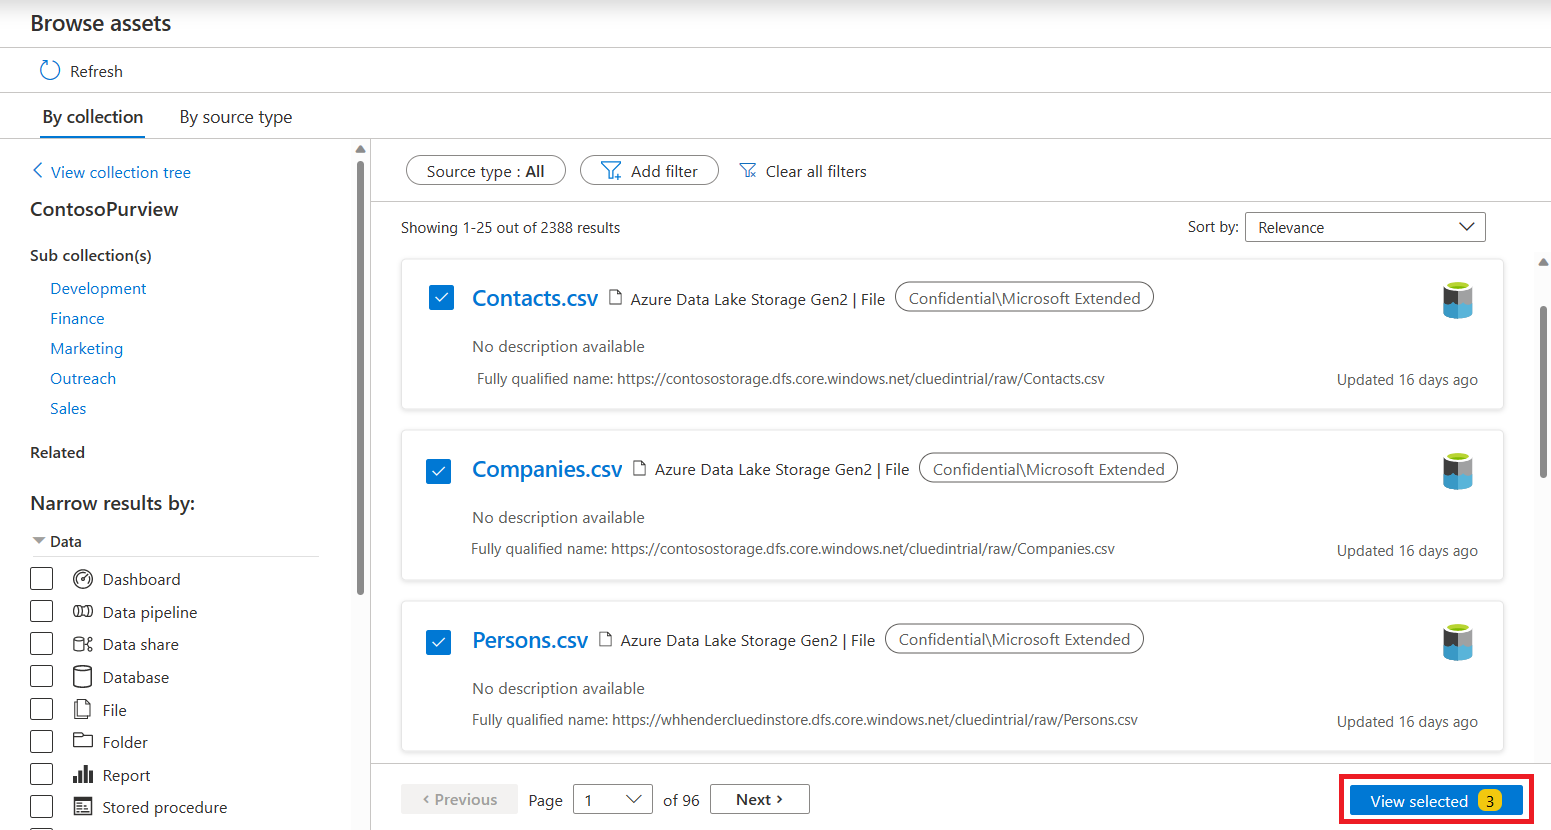Viewport: 1551px width, 830px height.
Task: Click the Data Lake storage icon on the Companies.csv card
Action: point(1458,471)
